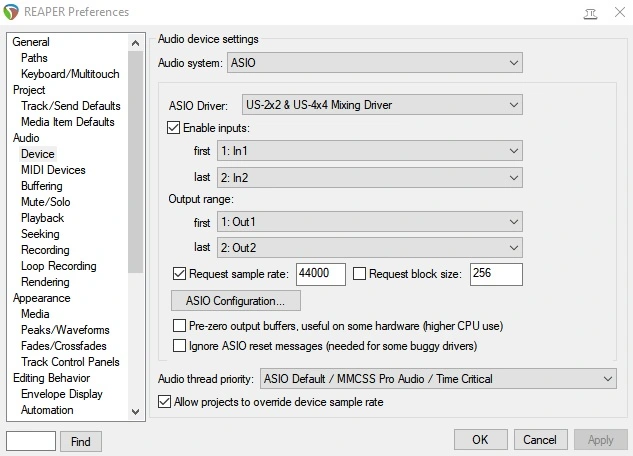Disable the Request sample rate checkbox
Screen dimensions: 633x456
(x=180, y=273)
